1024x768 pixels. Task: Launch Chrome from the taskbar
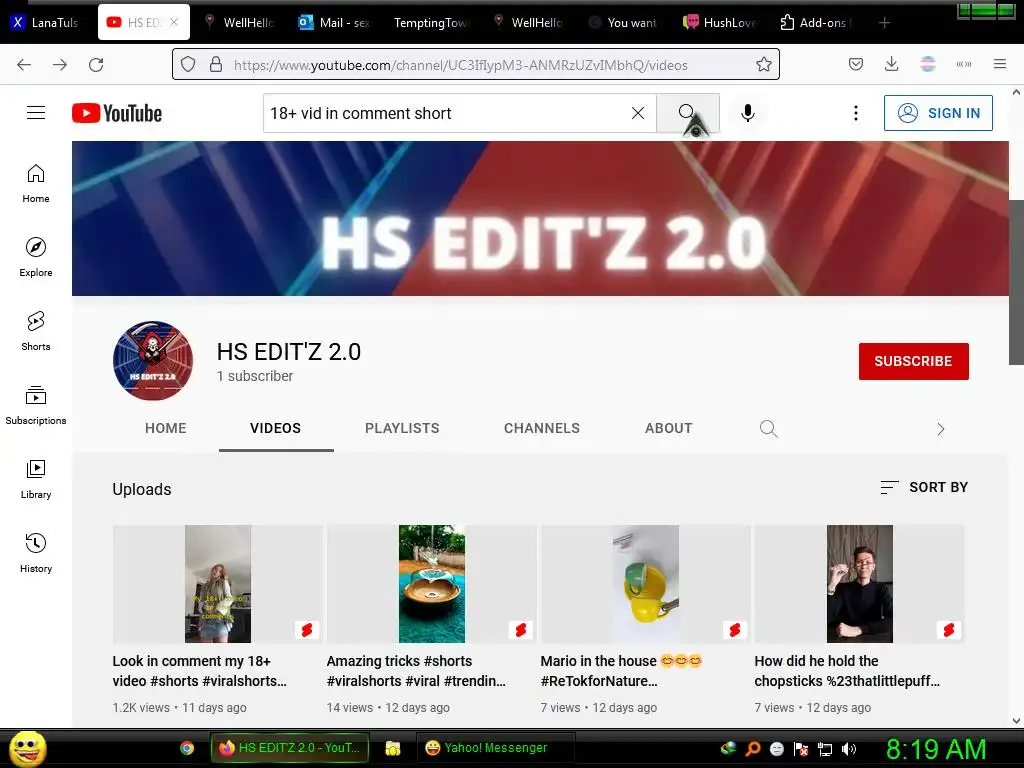(x=187, y=748)
